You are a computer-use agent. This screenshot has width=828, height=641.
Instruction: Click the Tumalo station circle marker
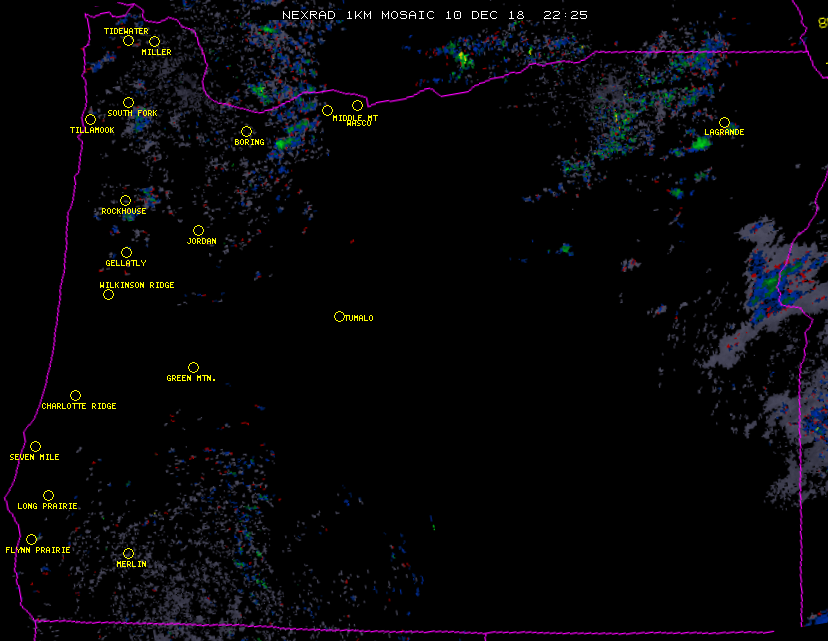point(339,316)
